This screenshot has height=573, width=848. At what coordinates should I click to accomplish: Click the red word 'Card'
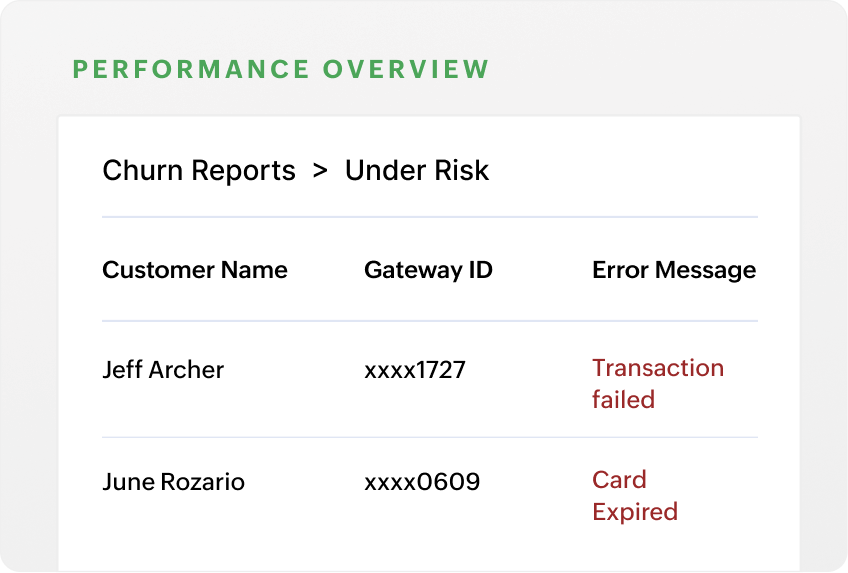619,480
